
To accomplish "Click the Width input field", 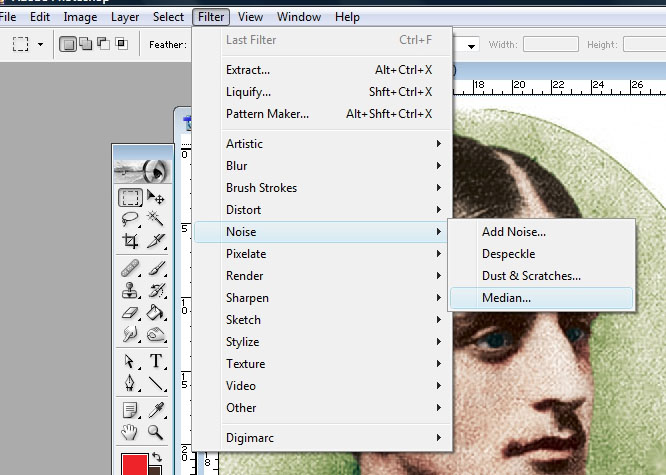I will (550, 44).
